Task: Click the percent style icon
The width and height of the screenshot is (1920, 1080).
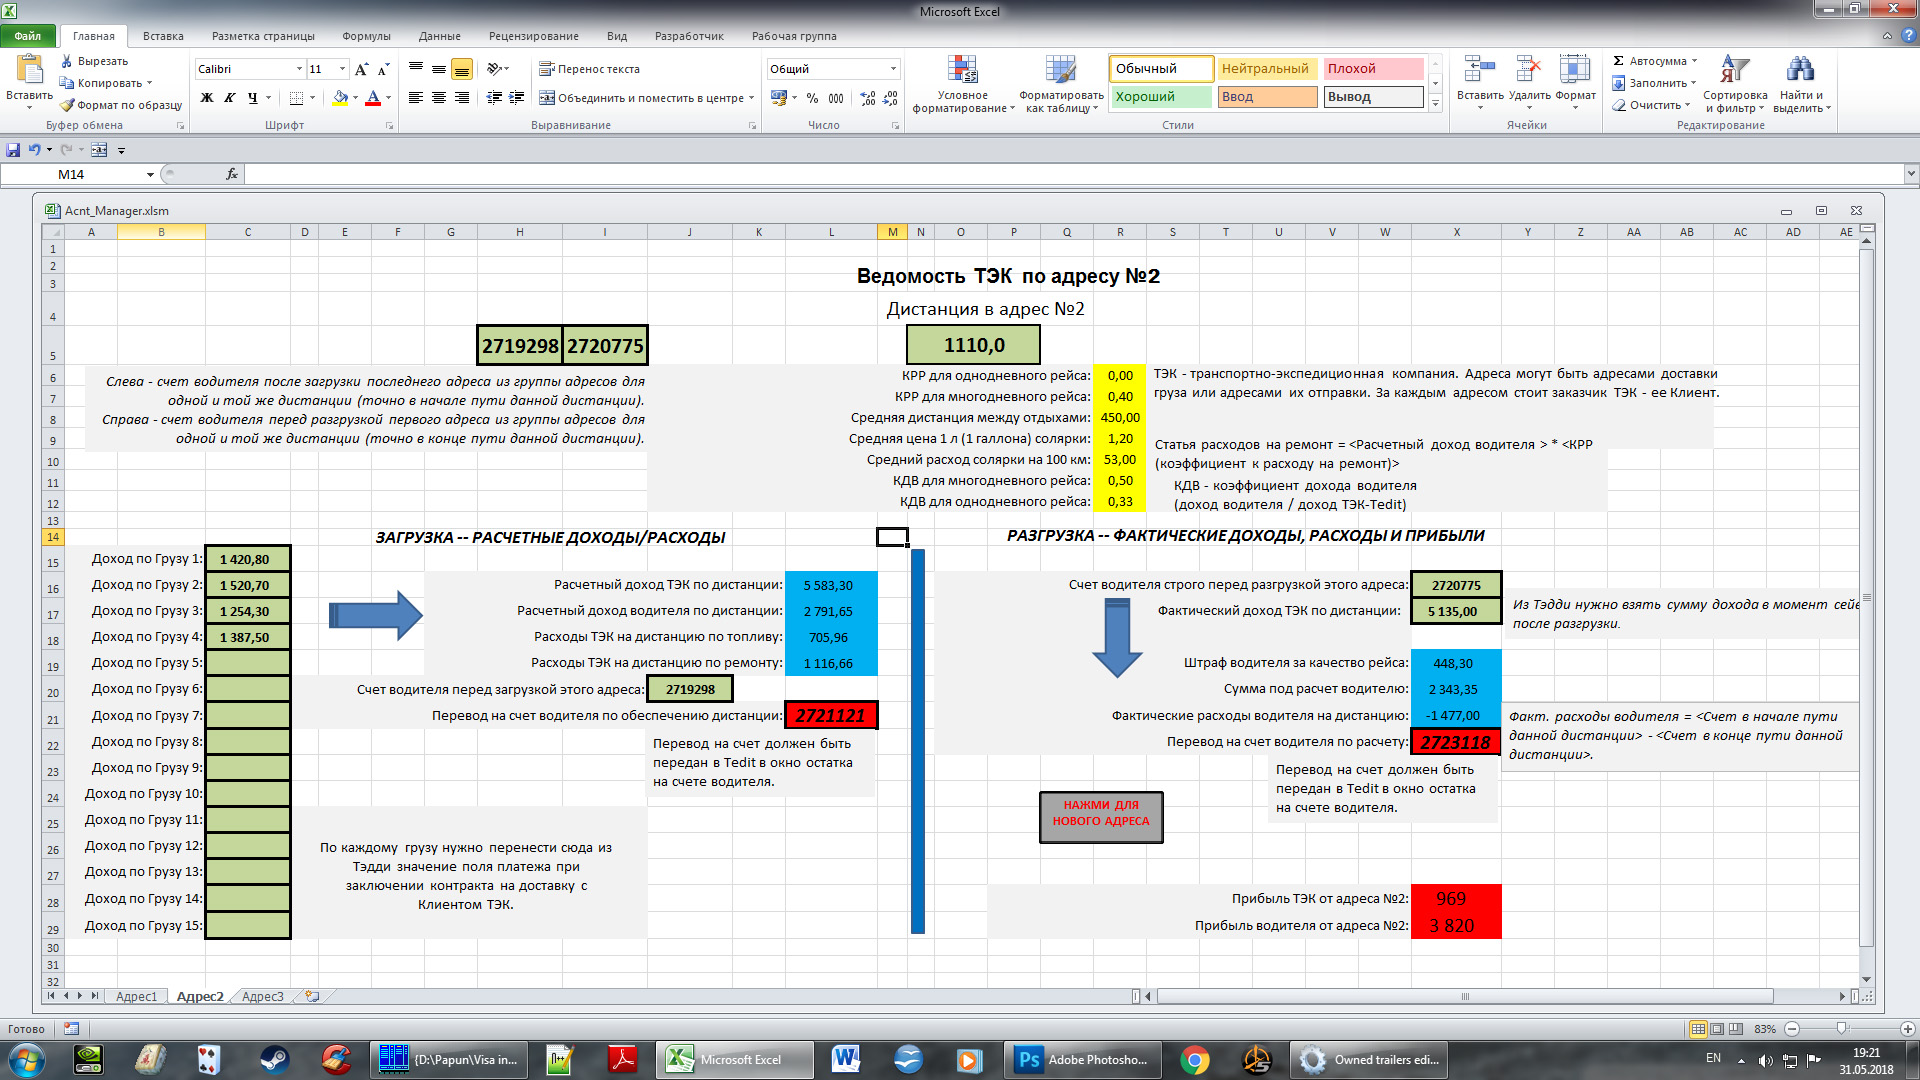Action: 812,98
